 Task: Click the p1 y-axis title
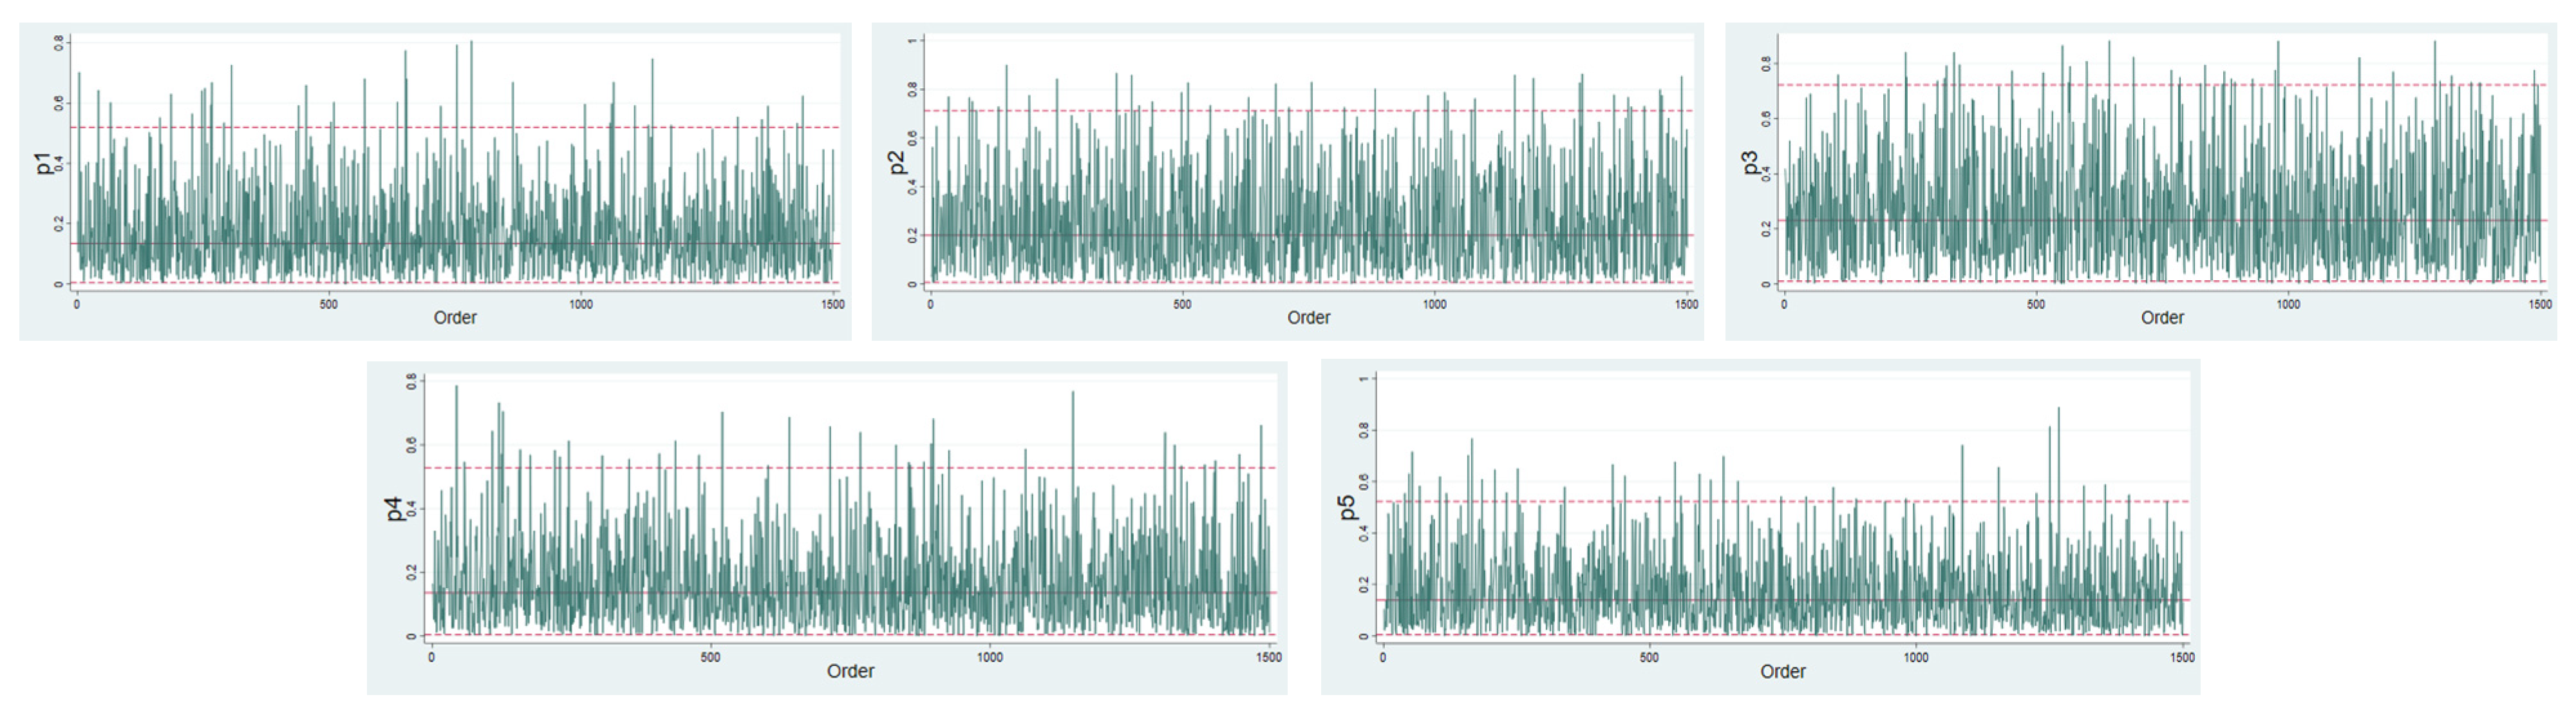(43, 163)
